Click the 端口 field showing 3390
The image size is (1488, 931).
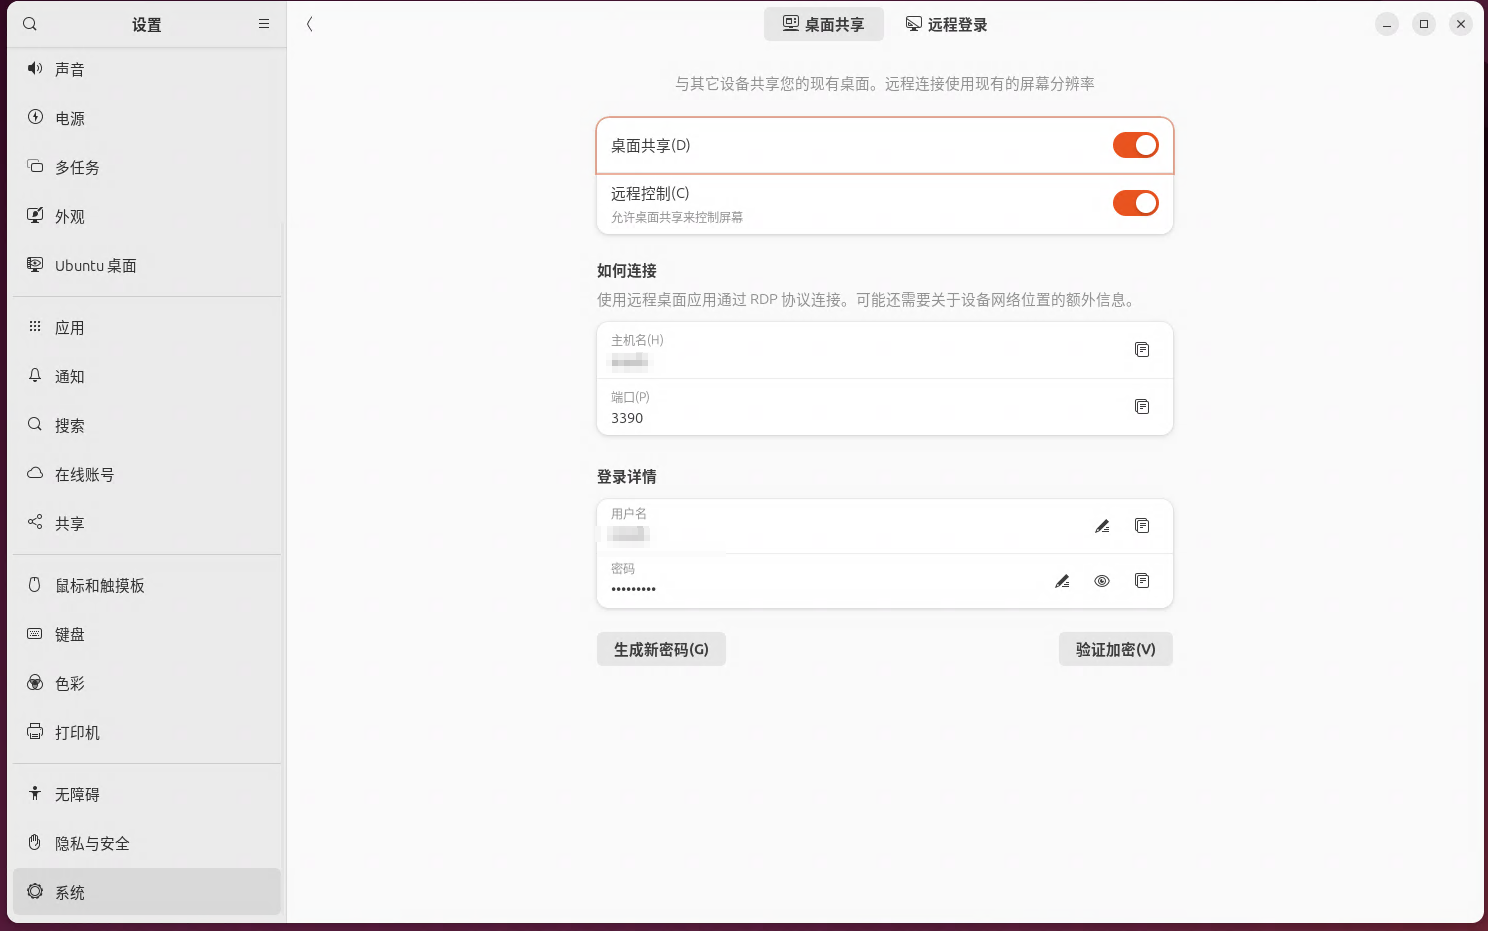tap(800, 407)
